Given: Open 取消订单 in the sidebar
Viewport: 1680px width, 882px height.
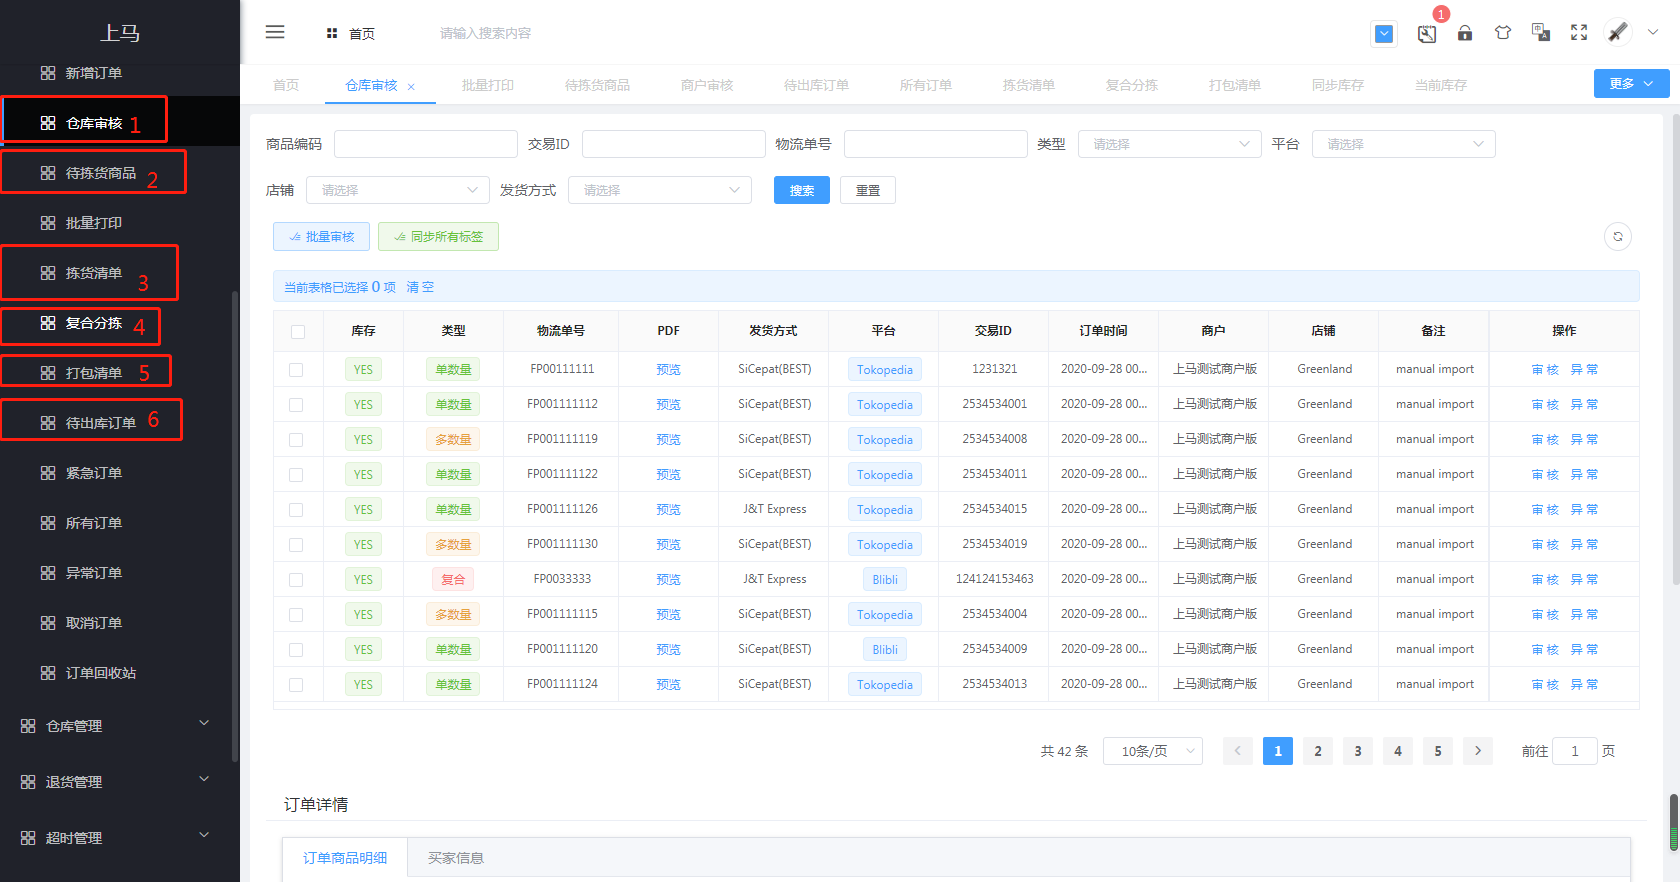Looking at the screenshot, I should click(x=94, y=623).
